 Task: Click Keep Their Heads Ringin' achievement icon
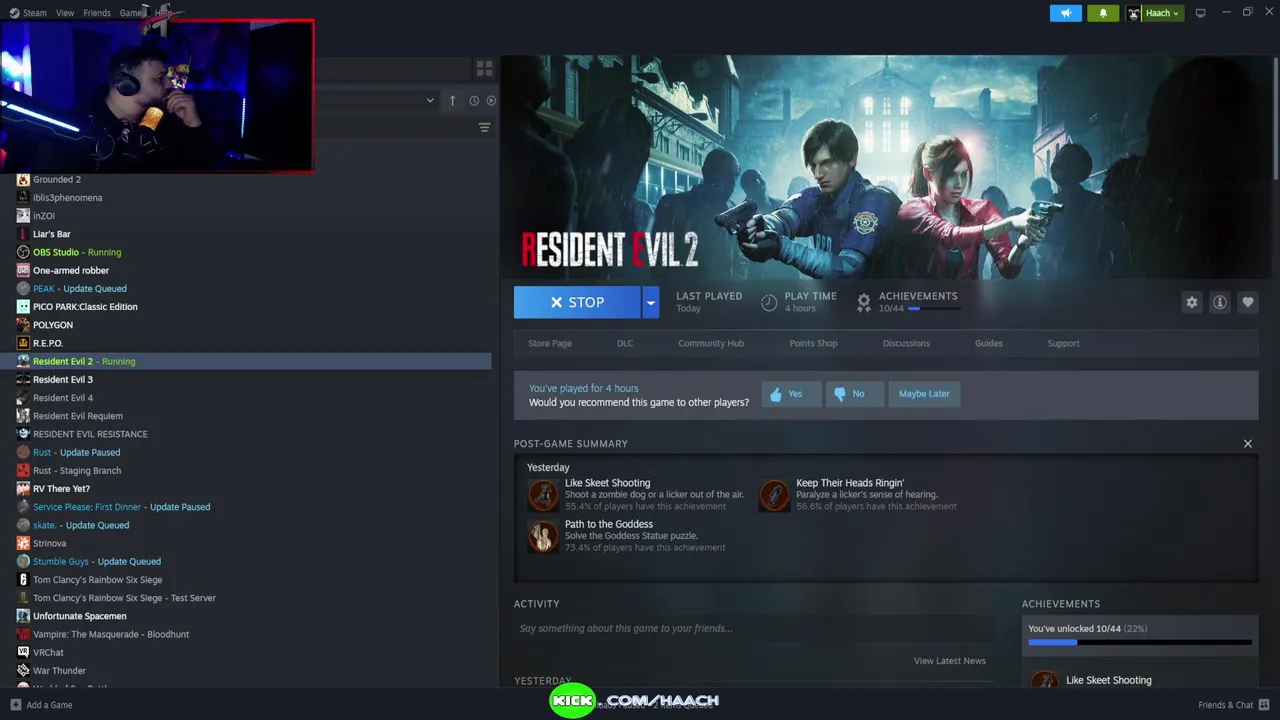(774, 495)
